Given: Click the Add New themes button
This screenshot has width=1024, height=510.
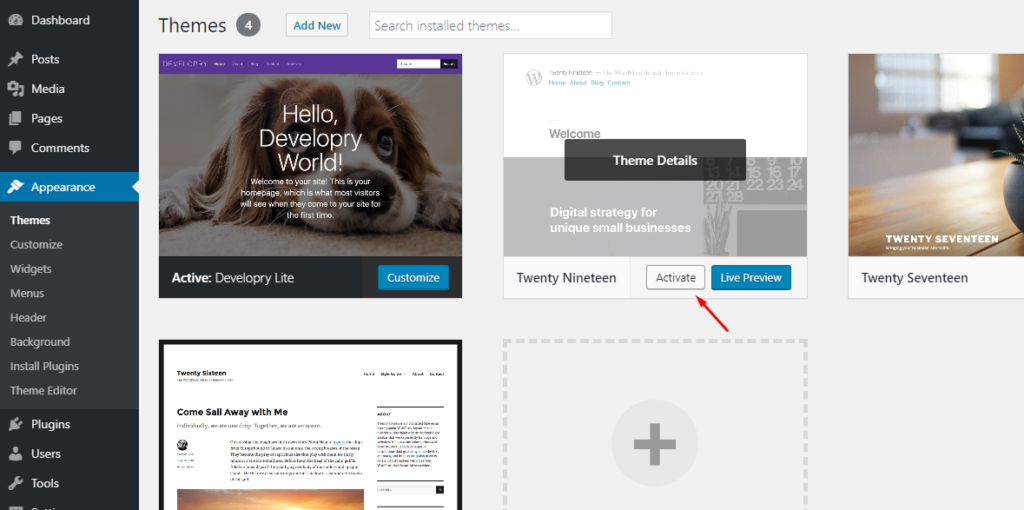Looking at the screenshot, I should [x=317, y=25].
